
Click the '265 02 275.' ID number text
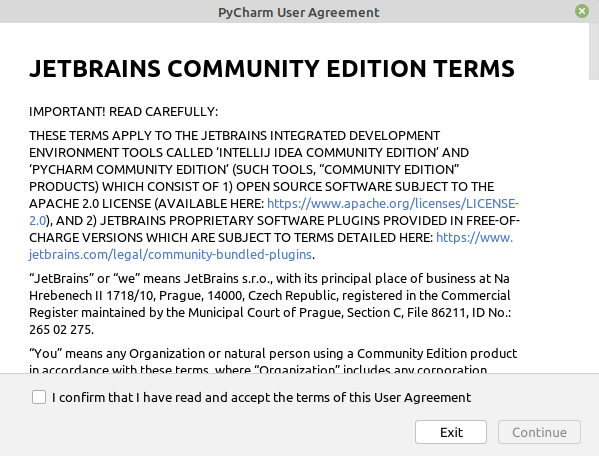coord(61,330)
